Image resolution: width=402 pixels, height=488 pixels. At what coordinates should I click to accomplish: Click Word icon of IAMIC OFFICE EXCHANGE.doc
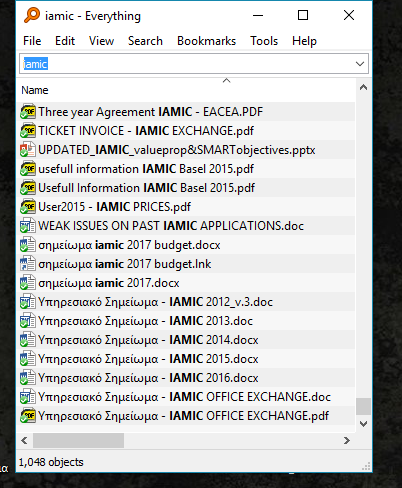coord(28,397)
